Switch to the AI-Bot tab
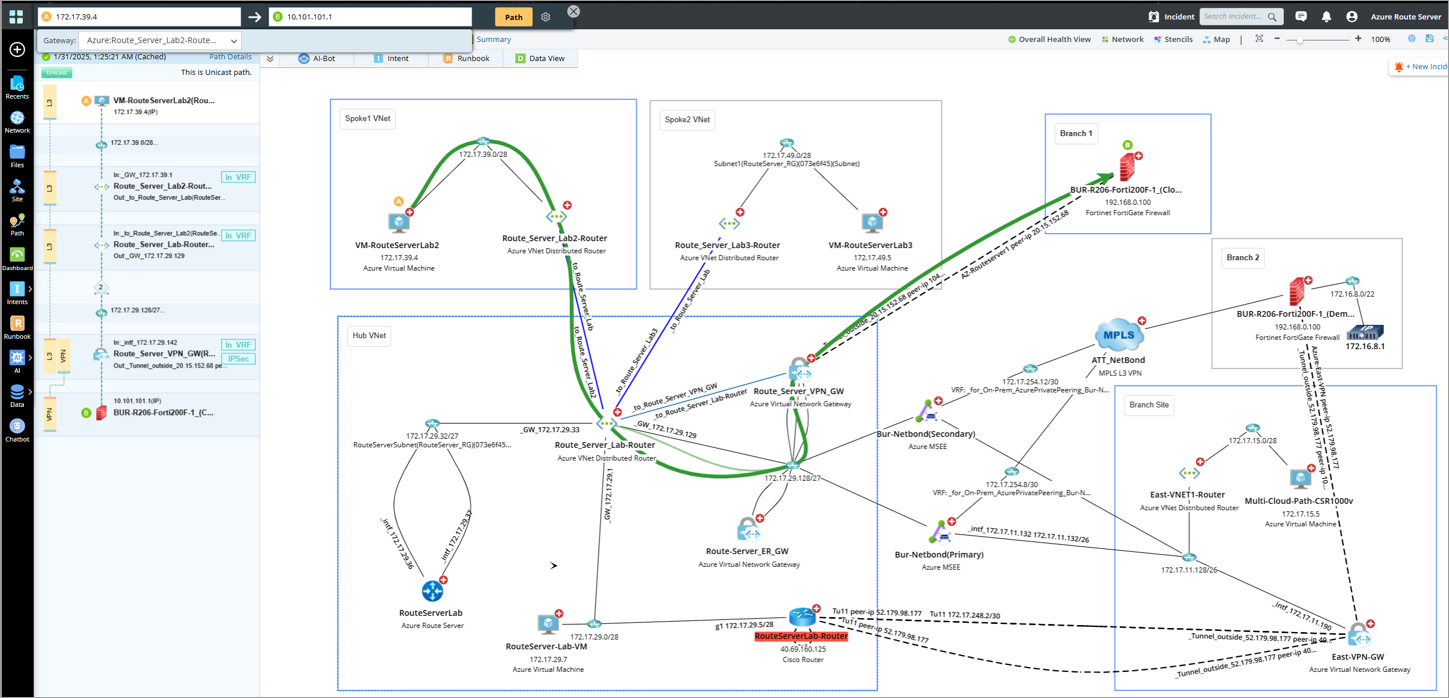1449x698 pixels. [316, 59]
